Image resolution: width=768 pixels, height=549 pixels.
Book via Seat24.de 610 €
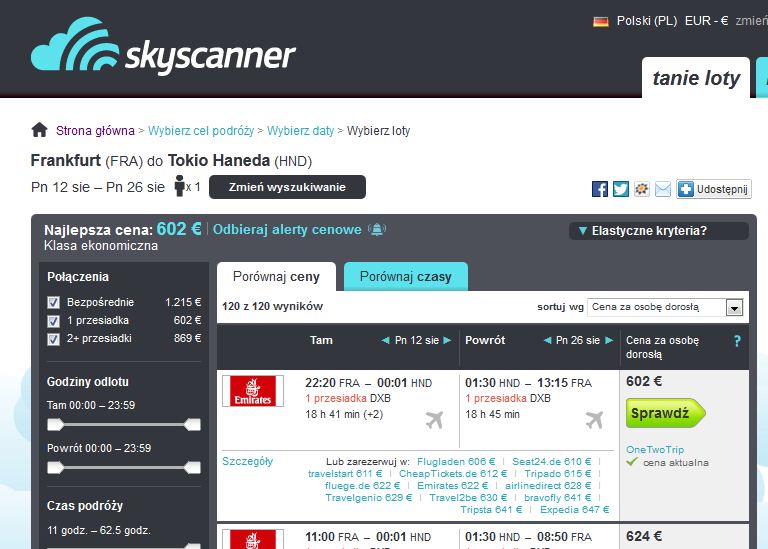[552, 461]
